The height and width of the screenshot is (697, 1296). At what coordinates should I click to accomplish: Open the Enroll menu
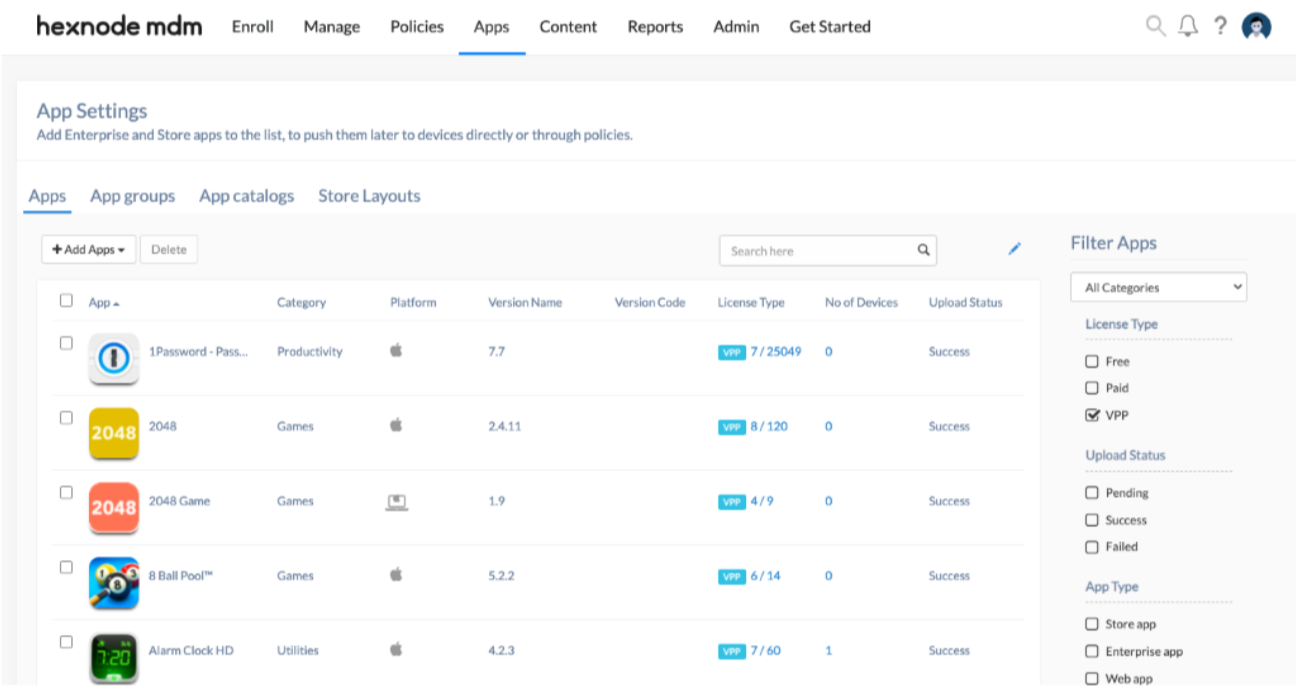click(253, 27)
